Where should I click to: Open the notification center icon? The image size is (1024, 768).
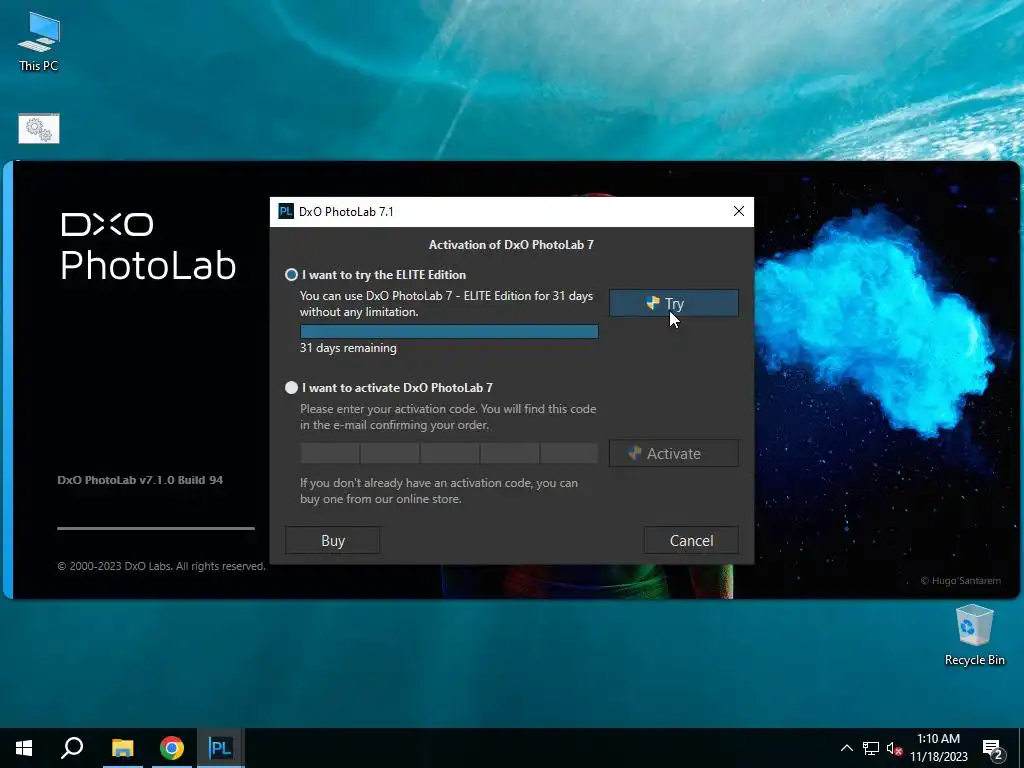tap(993, 748)
